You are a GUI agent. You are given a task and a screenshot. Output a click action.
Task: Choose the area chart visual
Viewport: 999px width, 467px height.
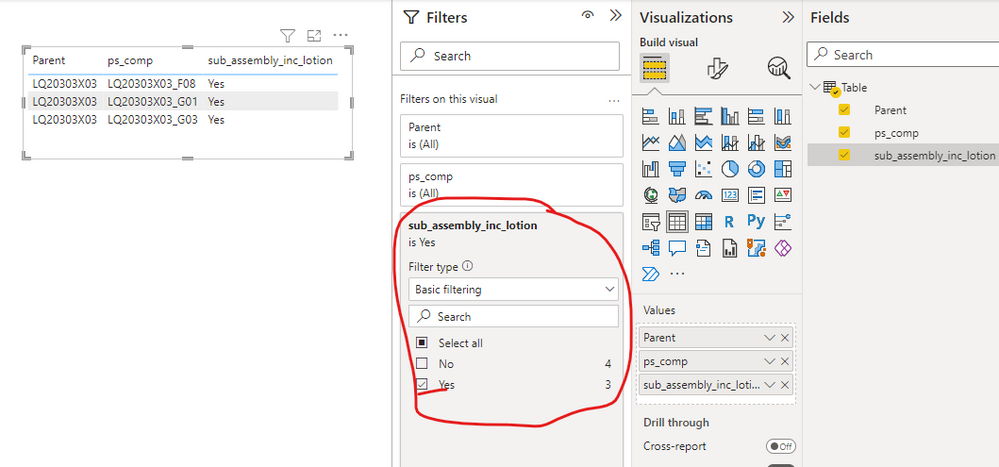point(677,142)
